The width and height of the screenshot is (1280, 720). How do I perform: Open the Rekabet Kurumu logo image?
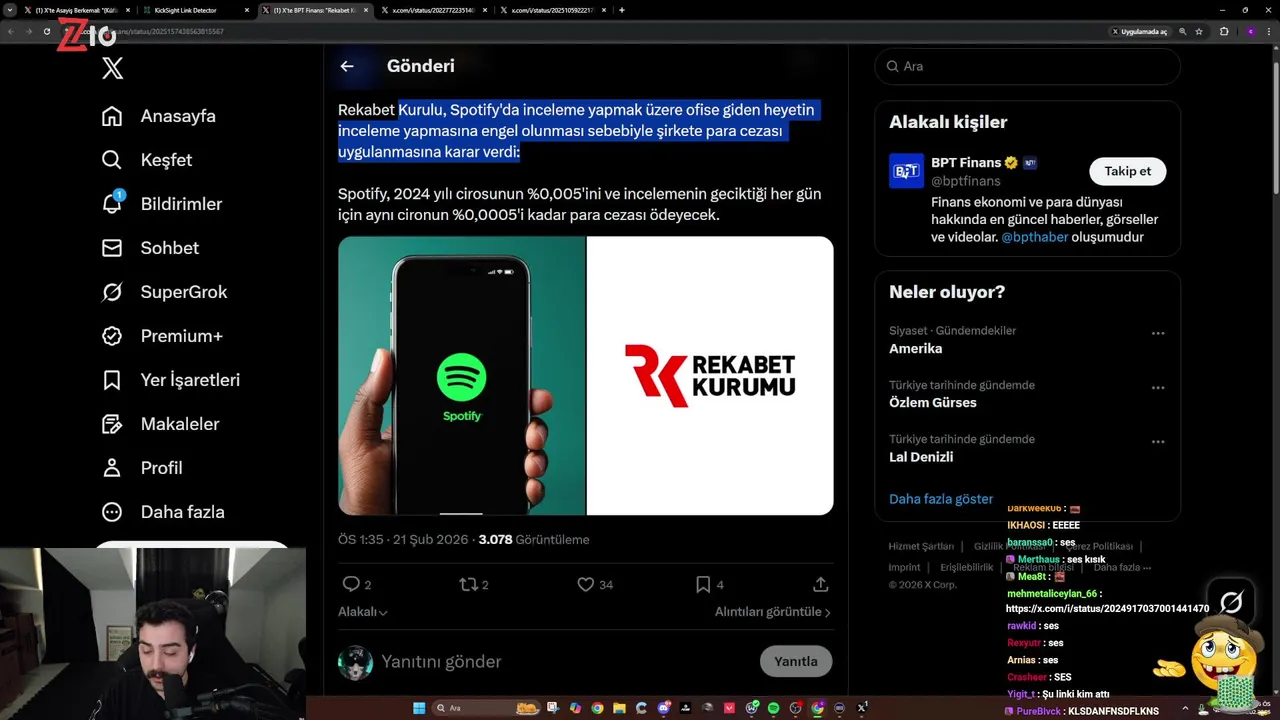710,376
